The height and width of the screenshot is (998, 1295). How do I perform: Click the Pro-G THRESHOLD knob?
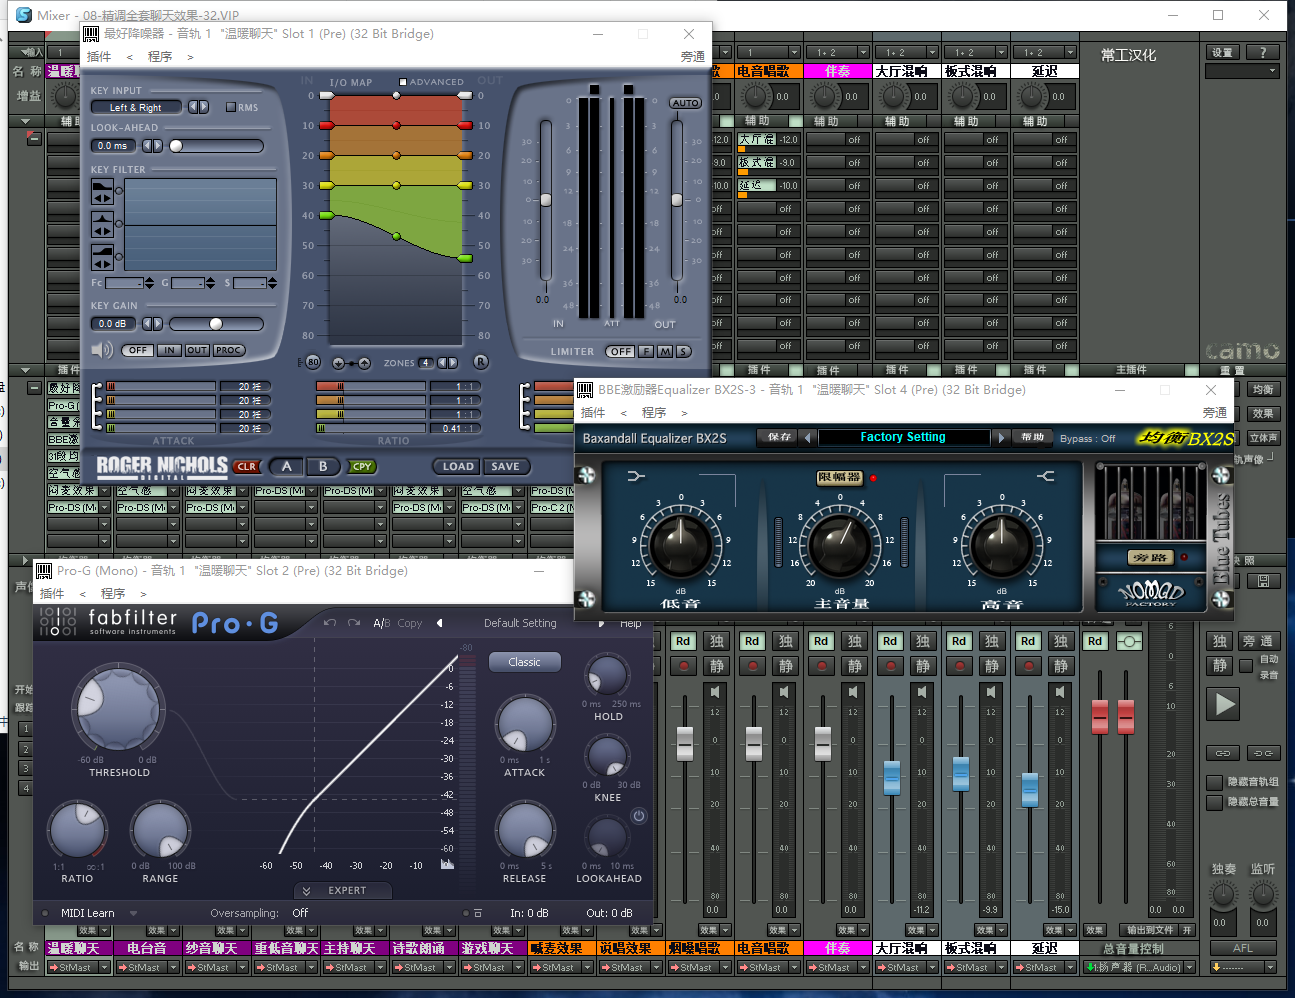119,708
